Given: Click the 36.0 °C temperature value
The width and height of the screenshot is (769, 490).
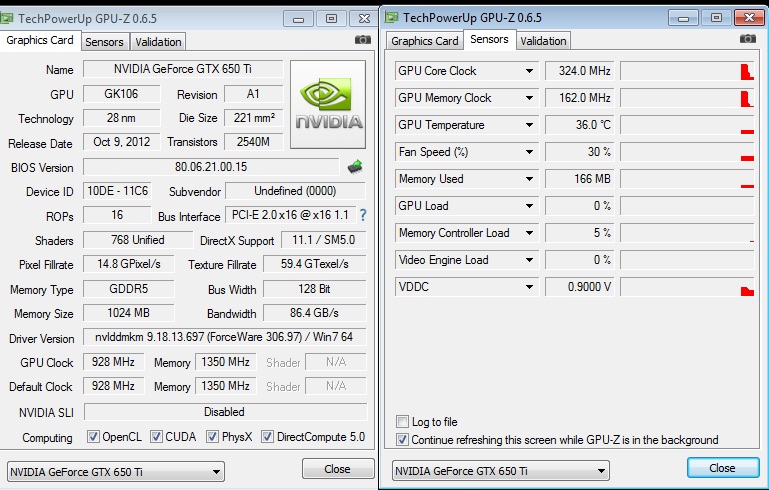Looking at the screenshot, I should [x=579, y=125].
